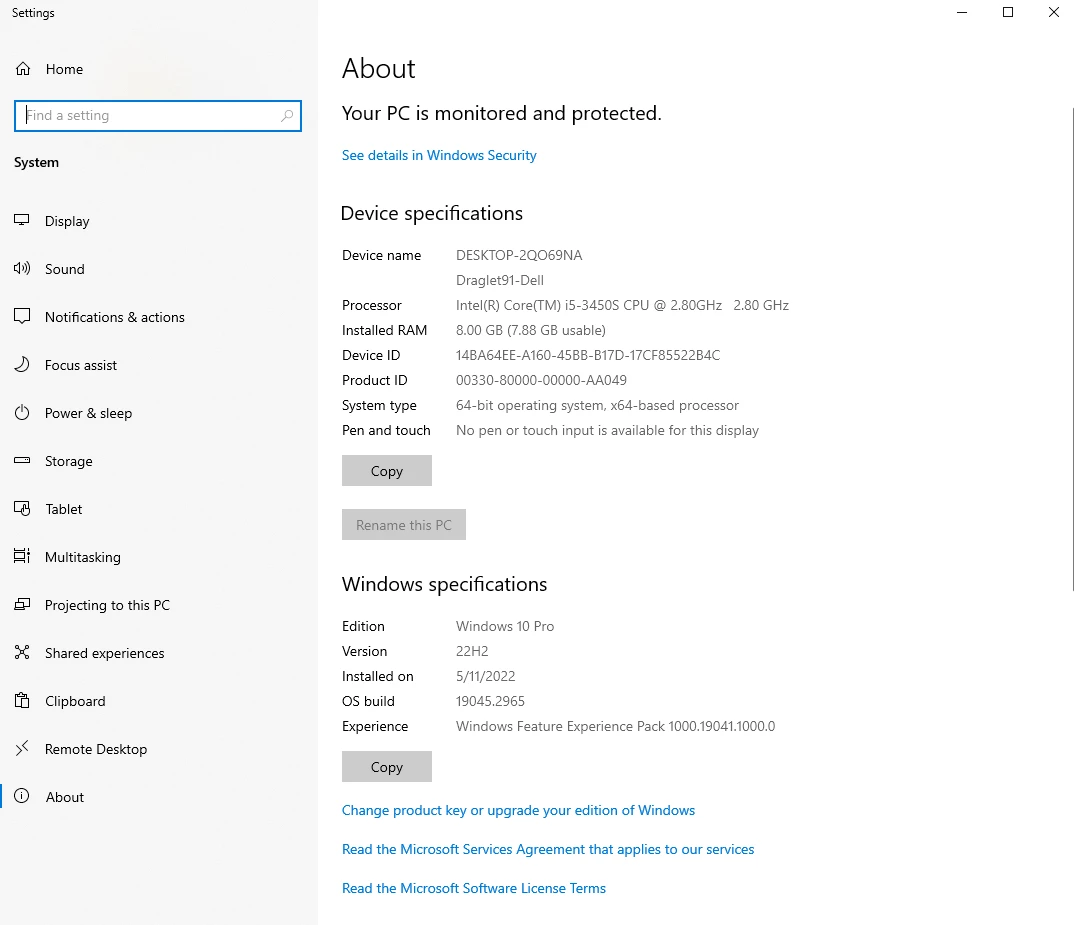Image resolution: width=1074 pixels, height=925 pixels.
Task: Open Projecting to this PC
Action: (x=158, y=605)
